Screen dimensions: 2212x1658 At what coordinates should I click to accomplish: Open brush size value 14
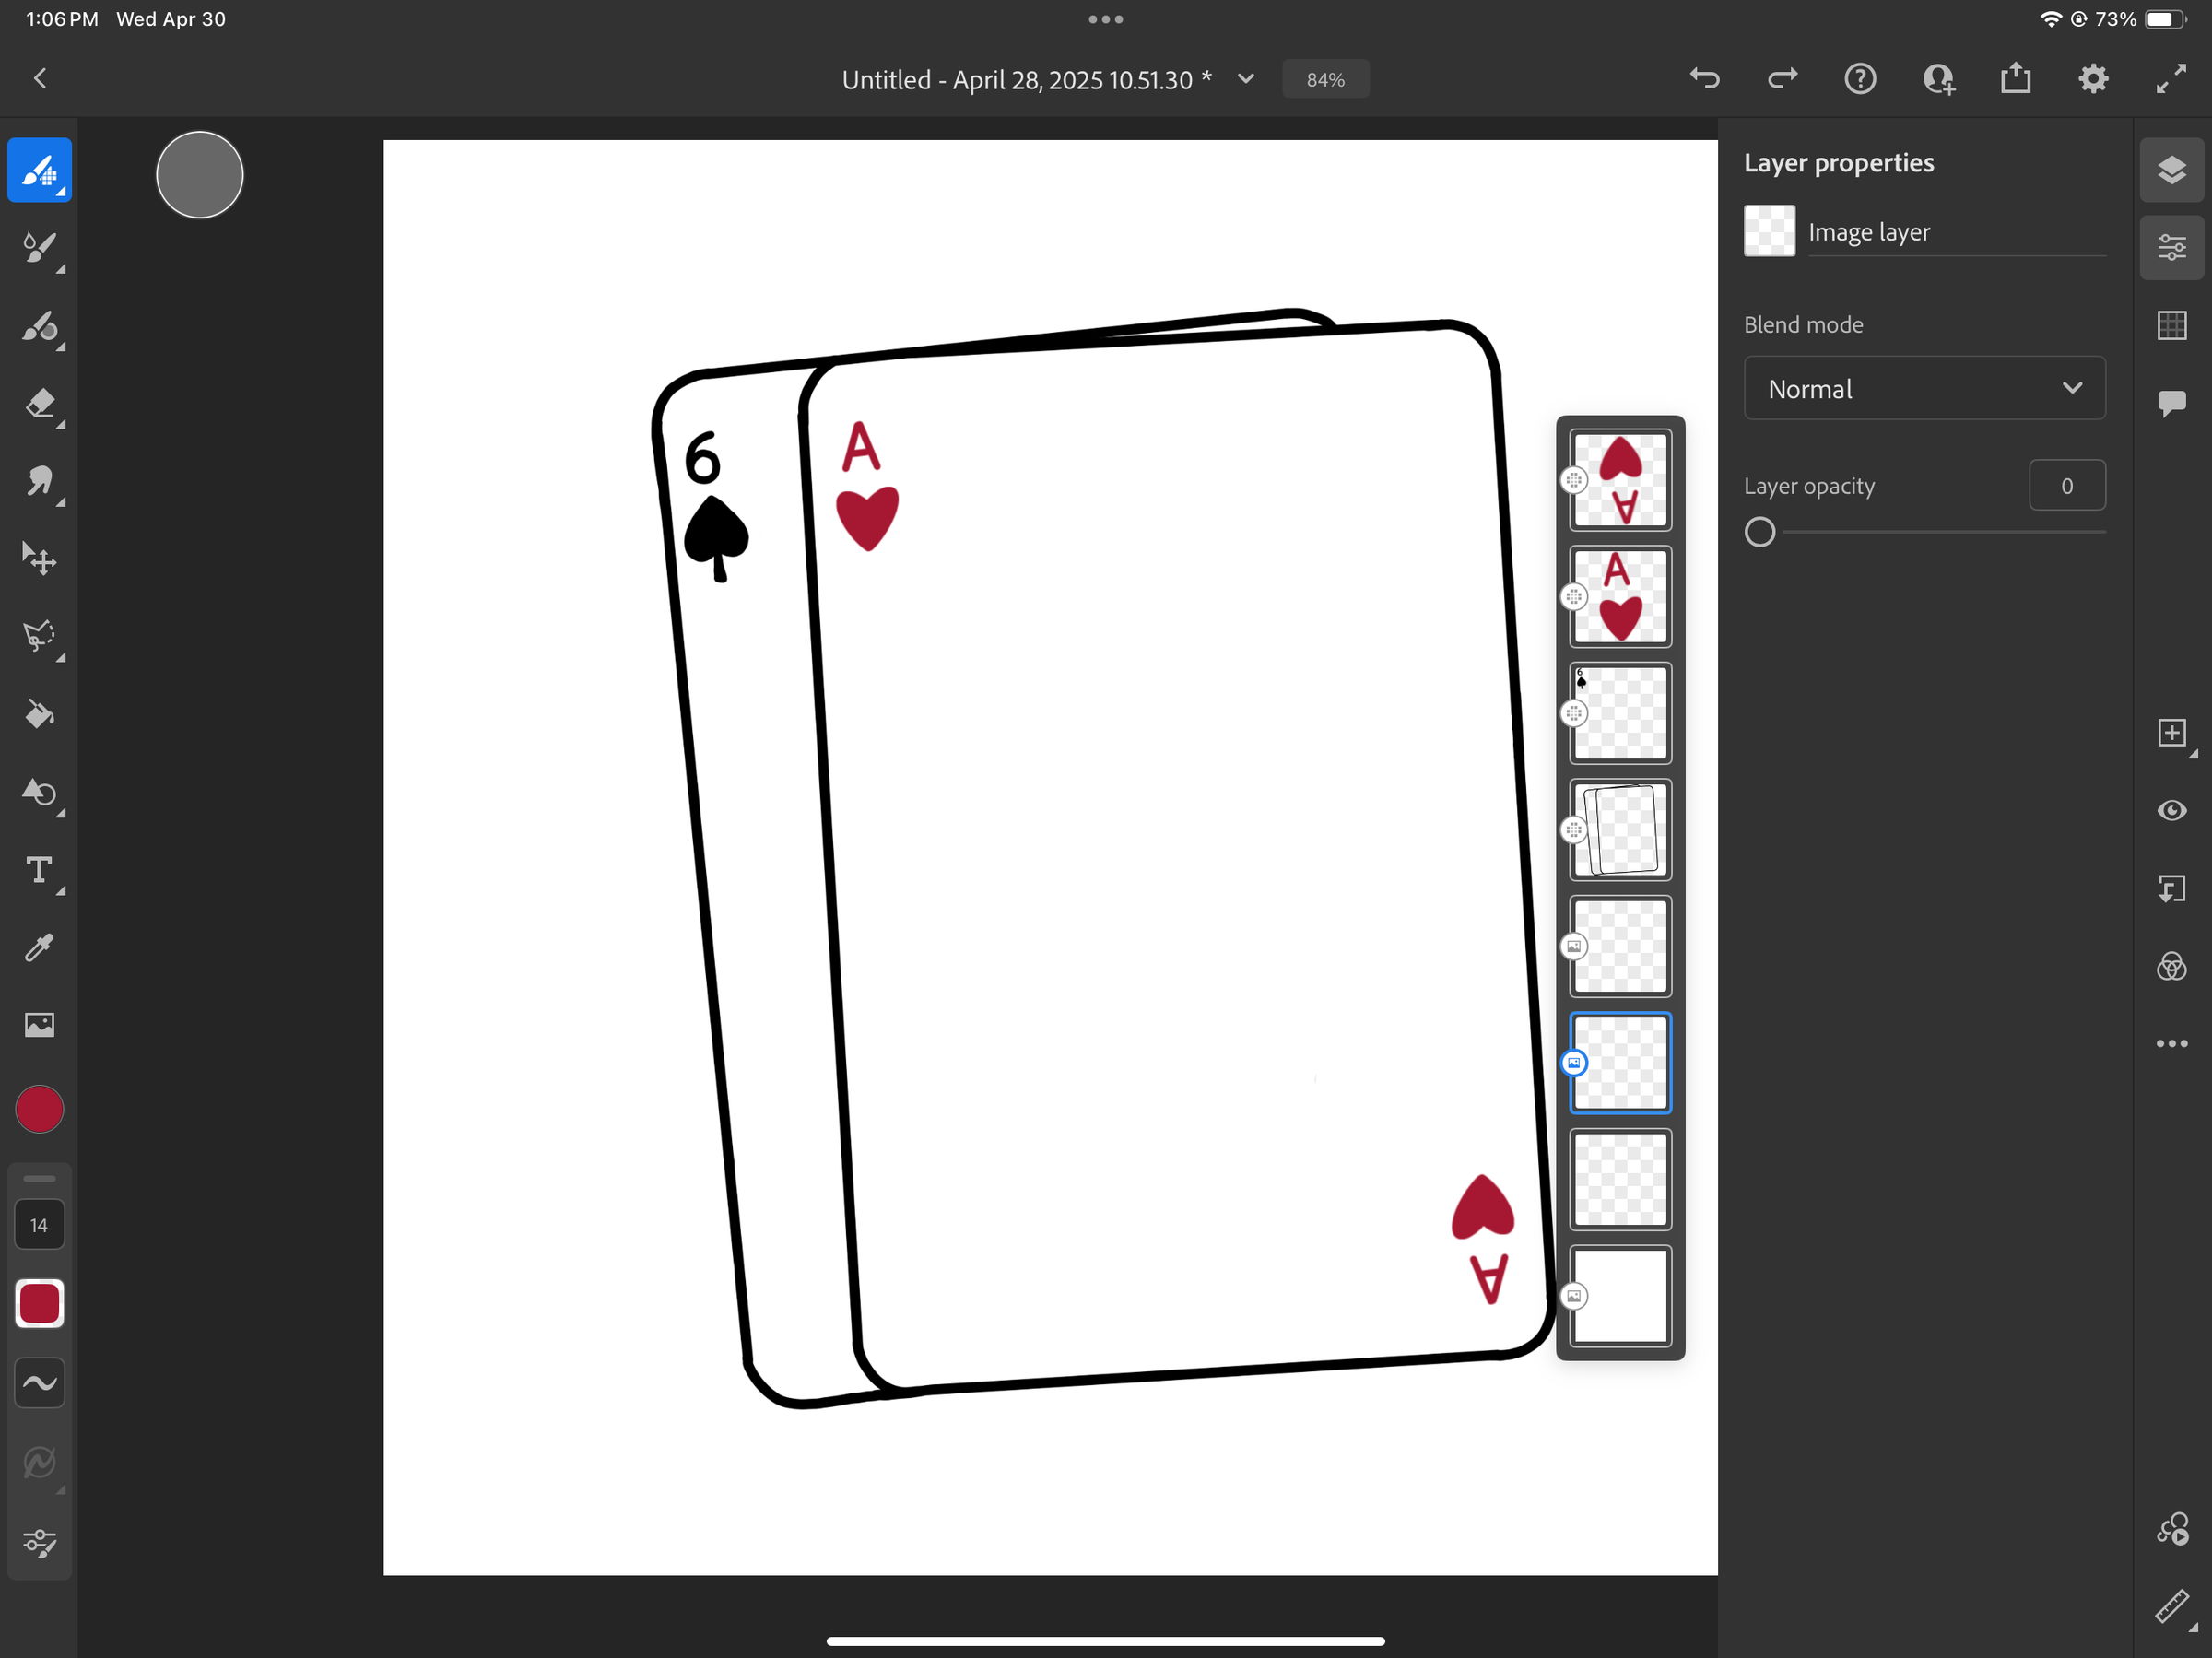click(39, 1225)
